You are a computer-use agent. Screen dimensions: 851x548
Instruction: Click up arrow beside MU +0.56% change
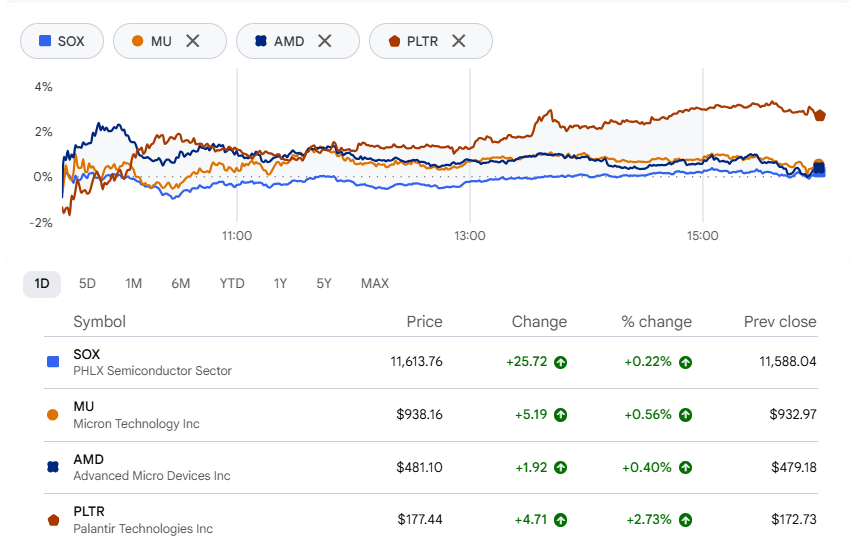click(x=685, y=415)
